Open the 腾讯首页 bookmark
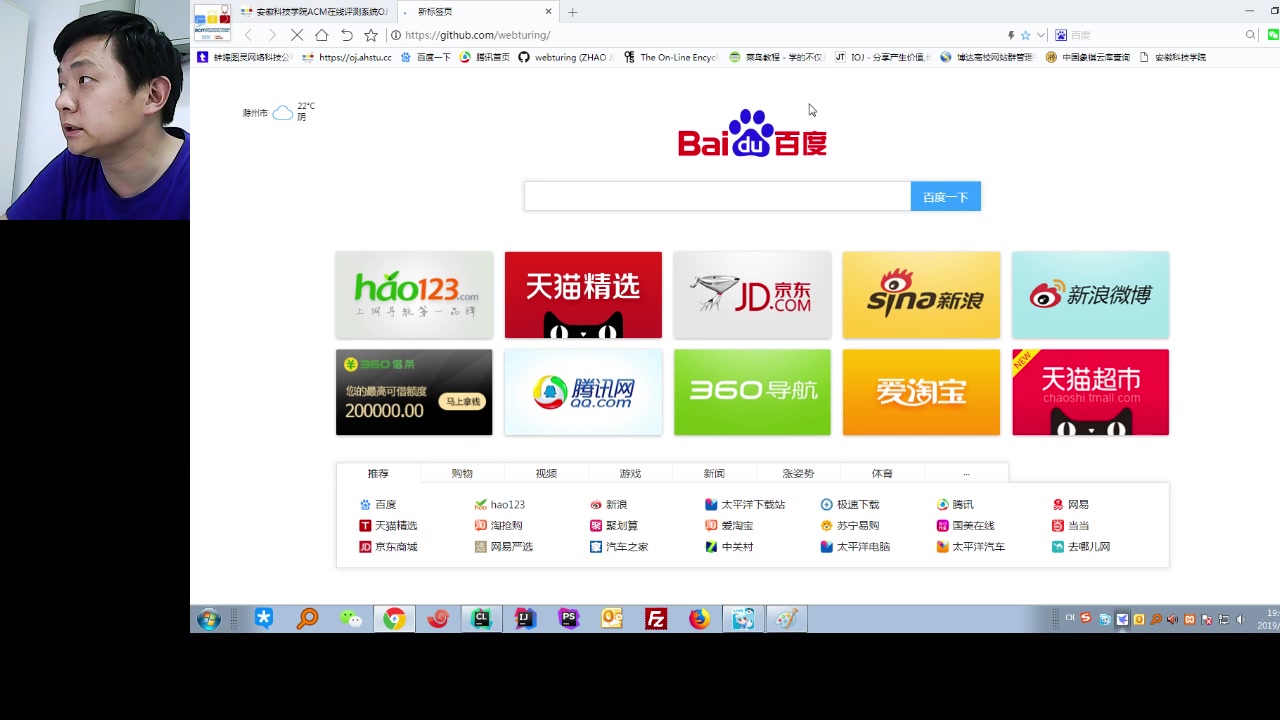Image resolution: width=1280 pixels, height=720 pixels. (485, 57)
